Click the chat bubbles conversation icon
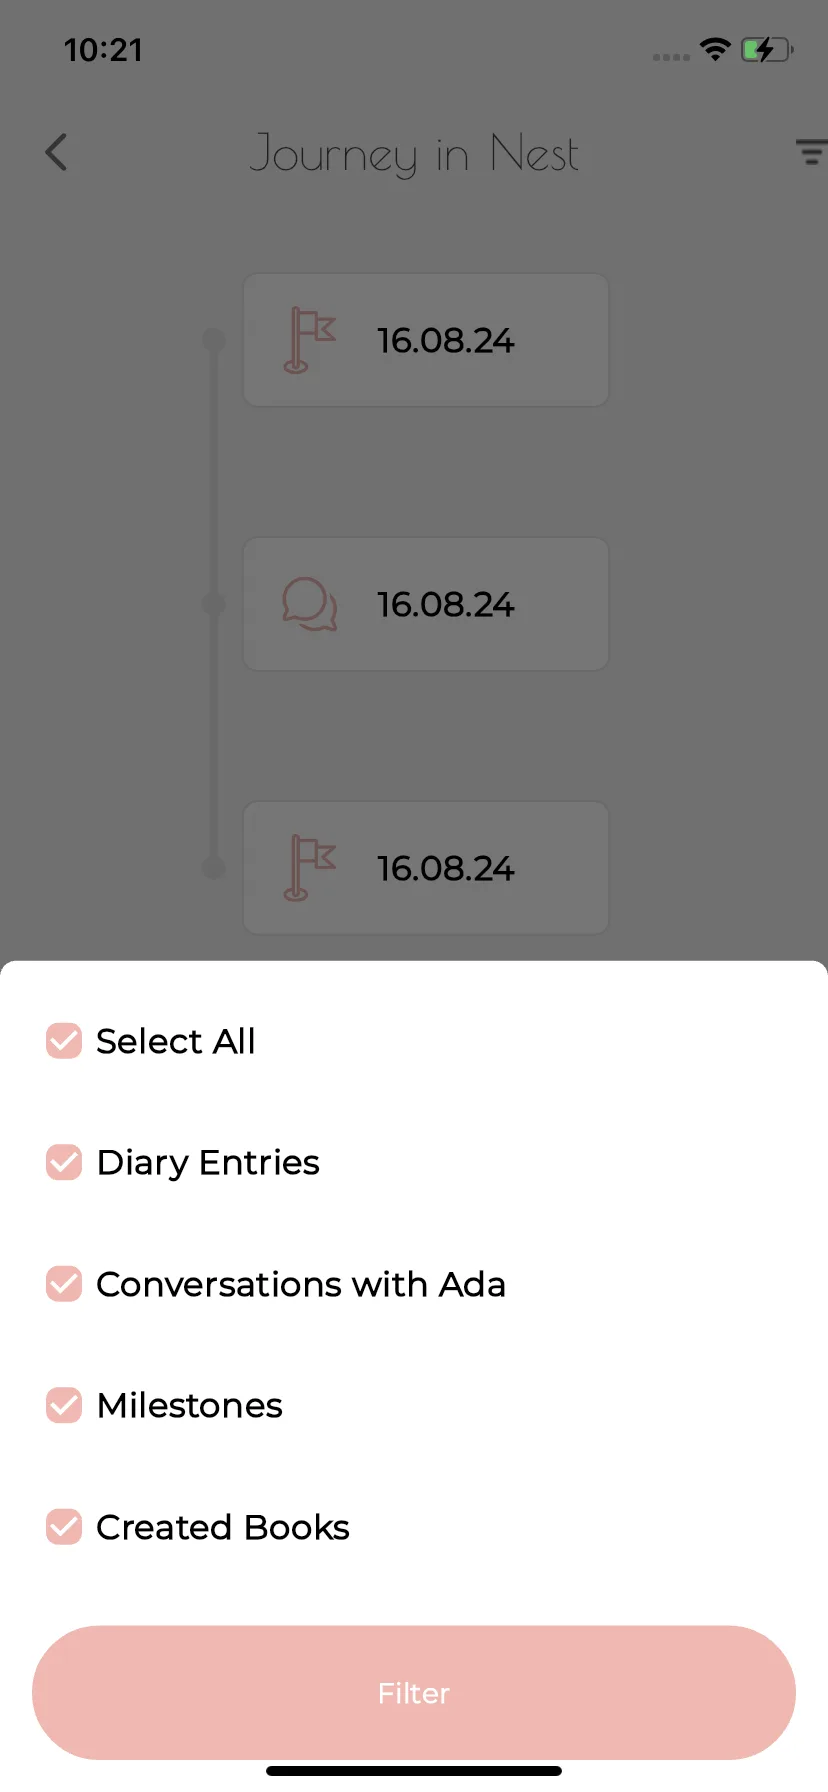Screen dimensions: 828x1792 click(x=309, y=604)
